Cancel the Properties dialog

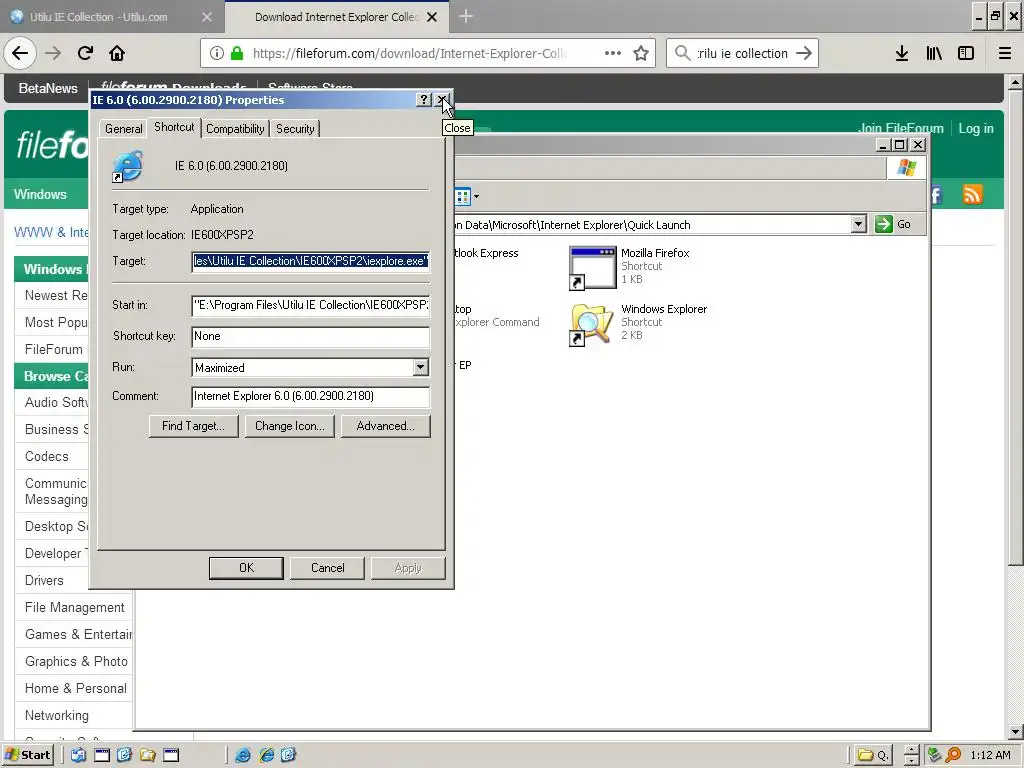[x=327, y=568]
